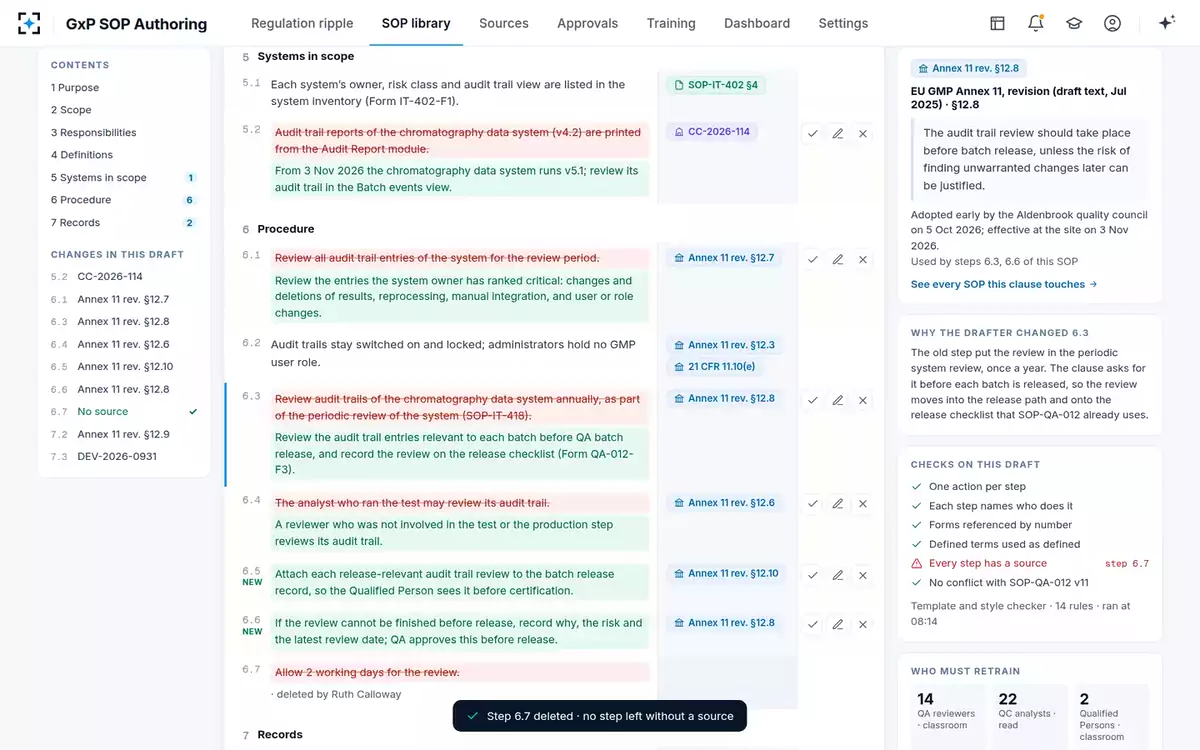Viewport: 1200px width, 750px height.
Task: Accept the change in step 6.3
Action: [813, 400]
